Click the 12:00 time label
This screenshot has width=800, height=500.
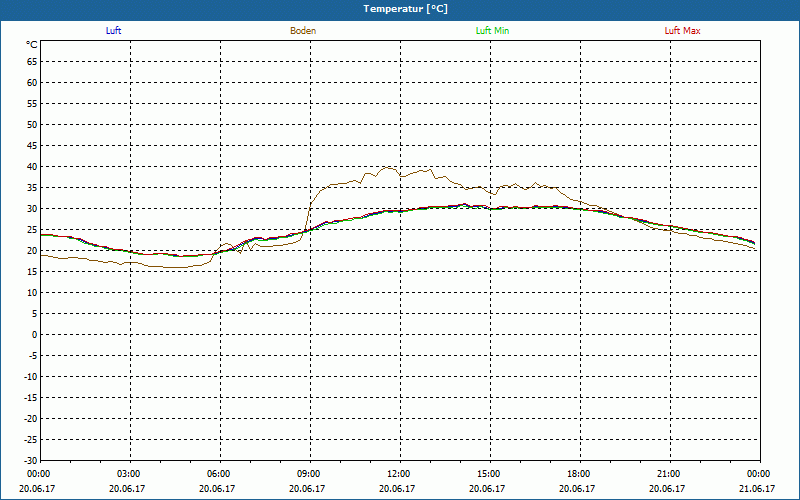pos(398,474)
